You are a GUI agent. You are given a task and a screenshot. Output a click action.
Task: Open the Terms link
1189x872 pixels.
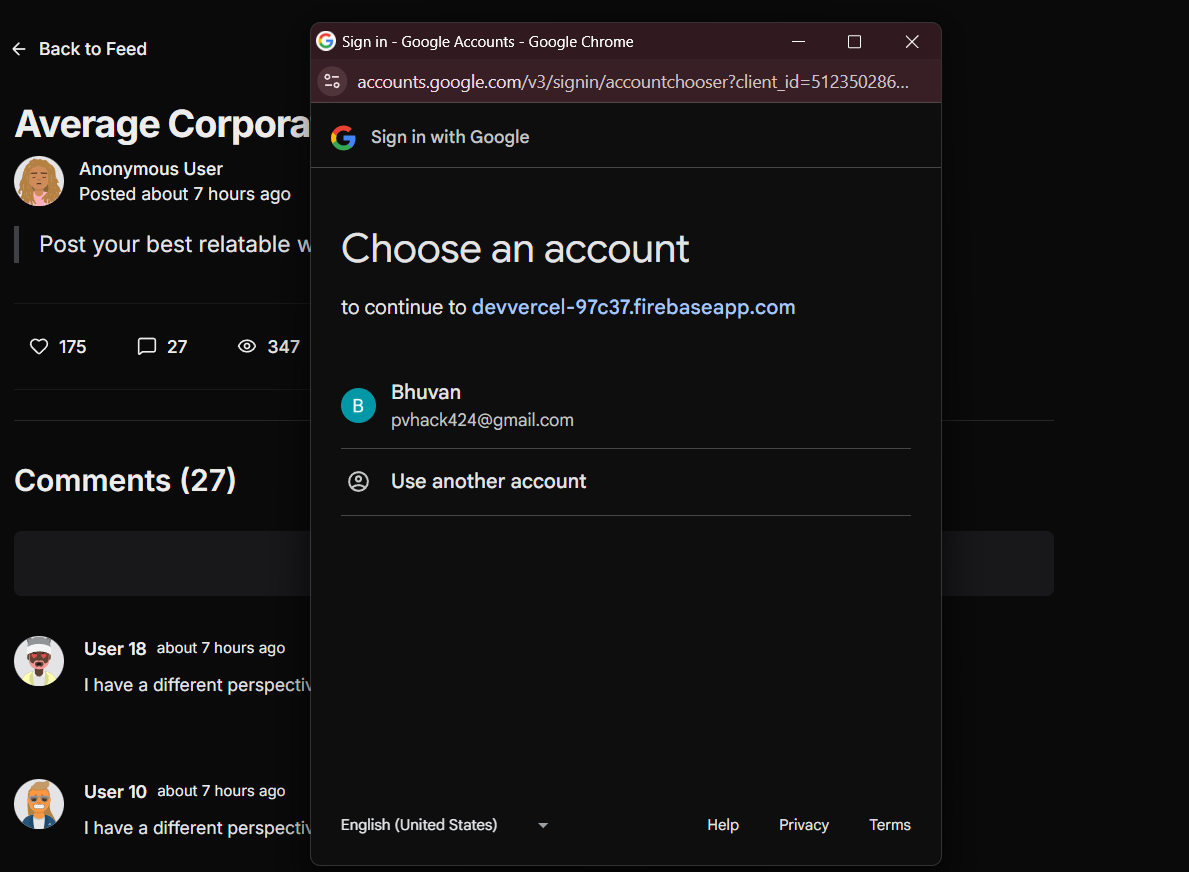(x=889, y=825)
